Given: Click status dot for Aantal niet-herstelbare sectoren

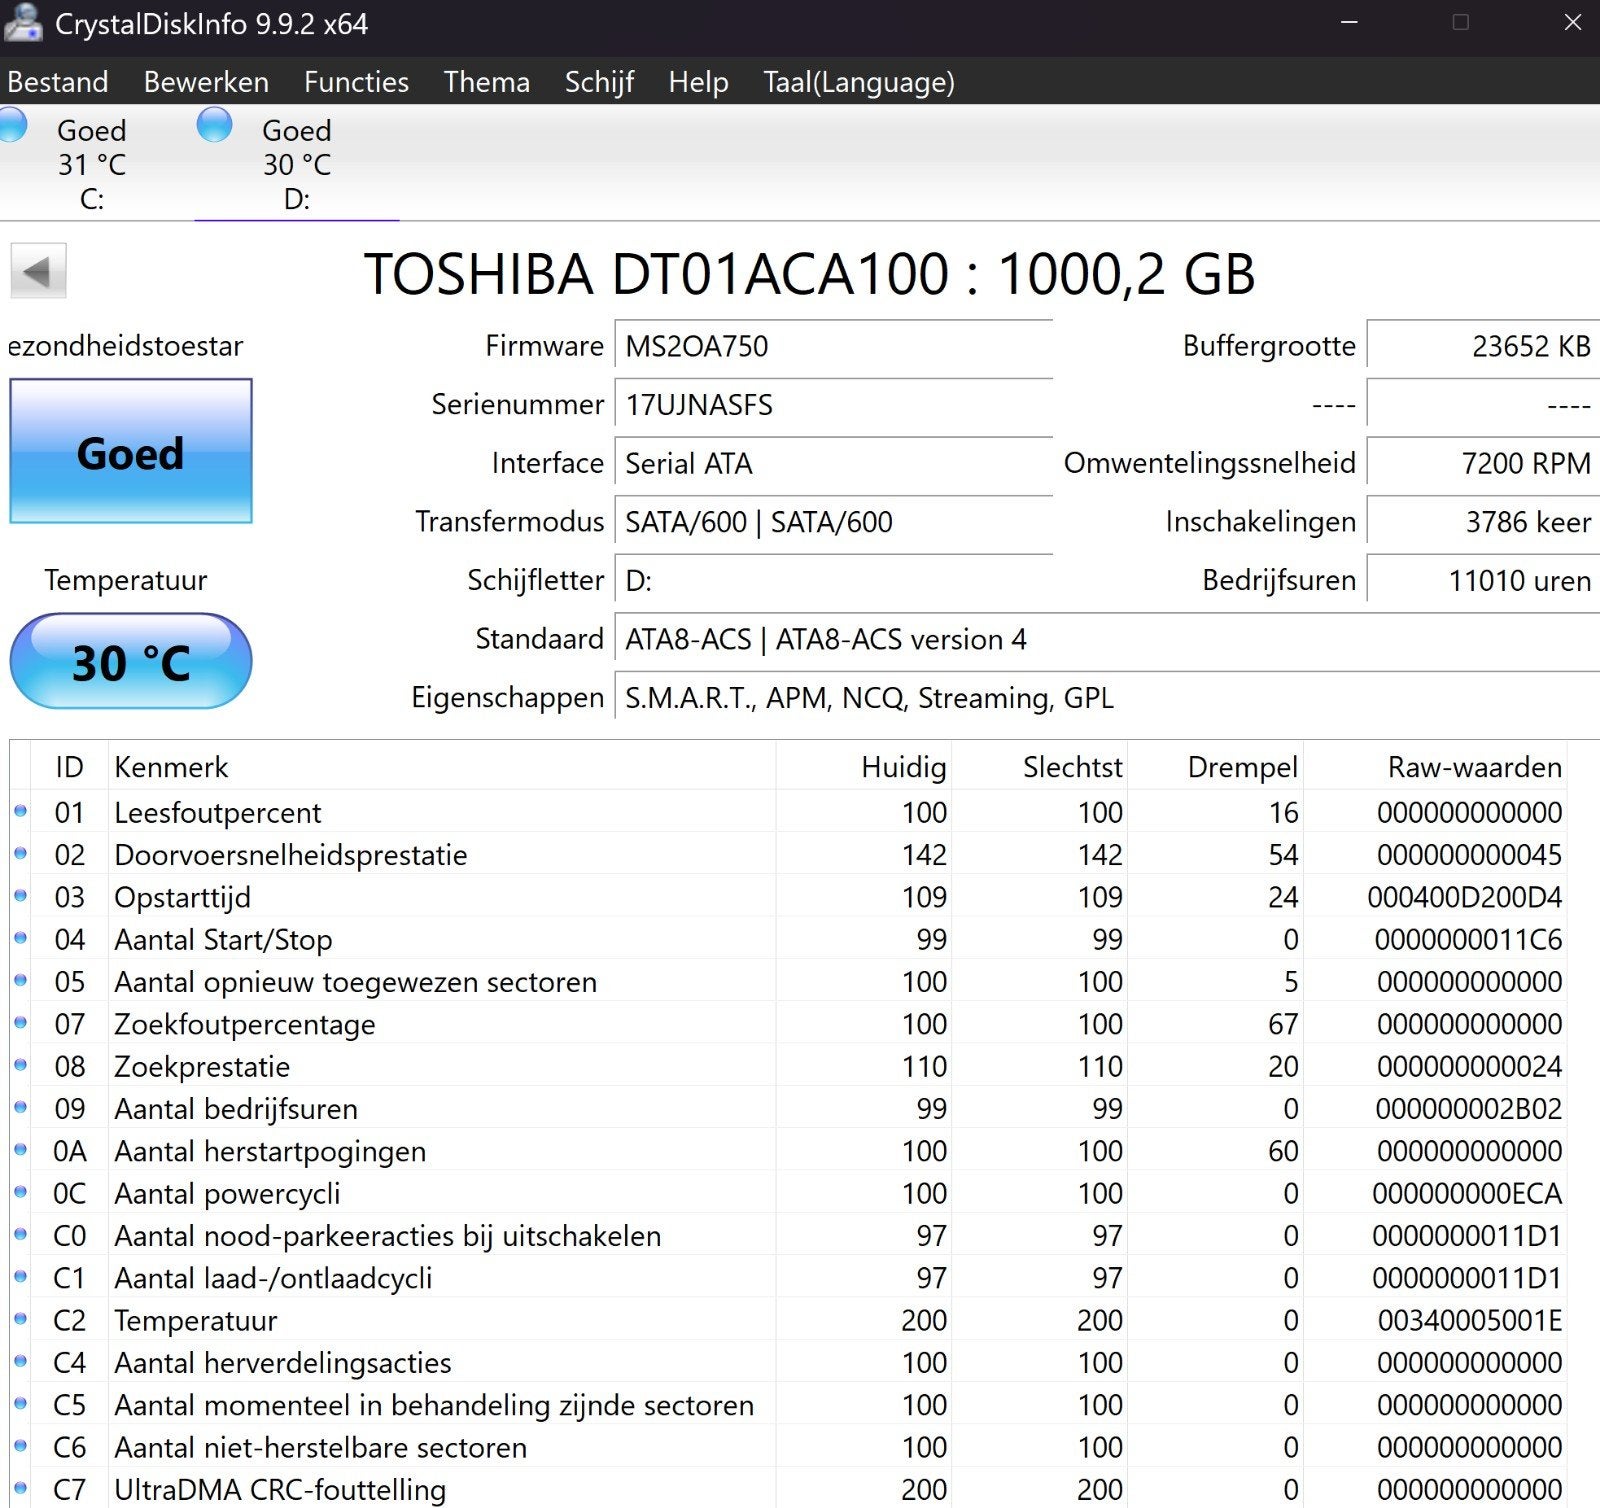Looking at the screenshot, I should tap(20, 1446).
